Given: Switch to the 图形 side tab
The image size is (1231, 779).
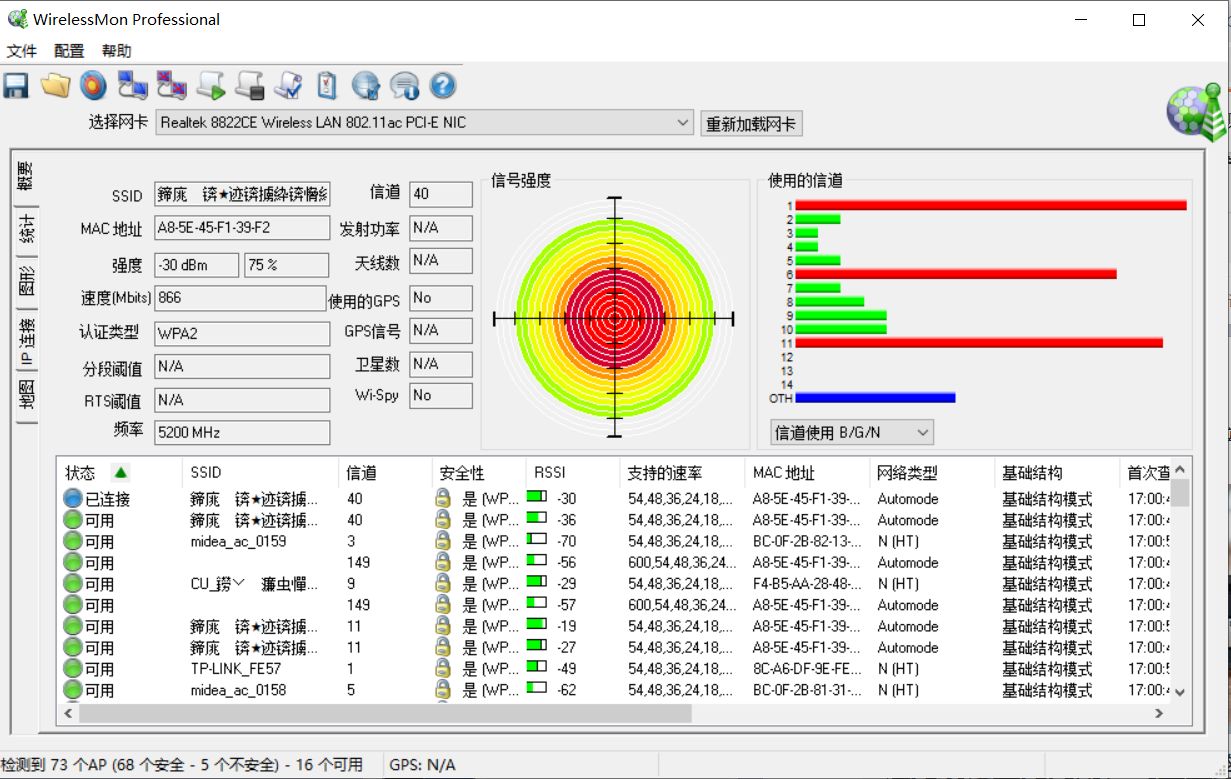Looking at the screenshot, I should pyautogui.click(x=26, y=284).
